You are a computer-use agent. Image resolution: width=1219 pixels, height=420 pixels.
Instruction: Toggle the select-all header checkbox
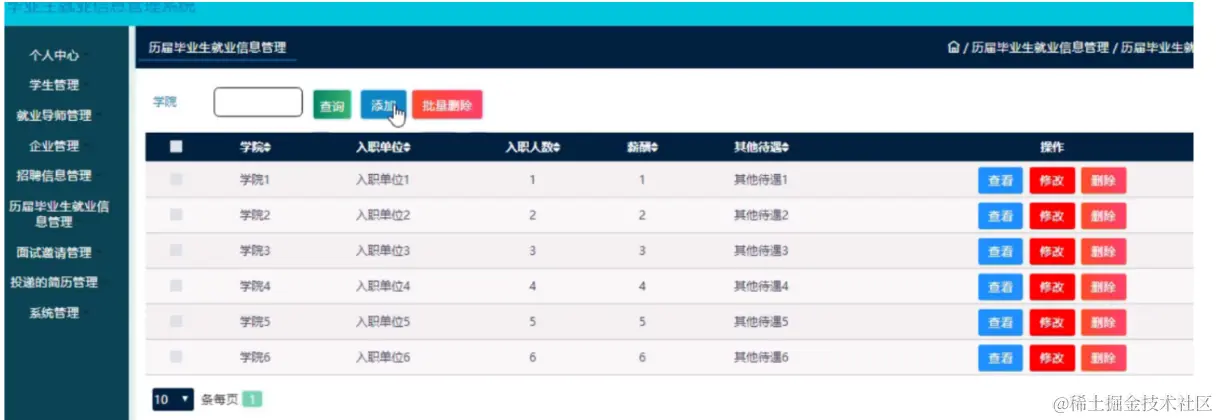(x=177, y=147)
